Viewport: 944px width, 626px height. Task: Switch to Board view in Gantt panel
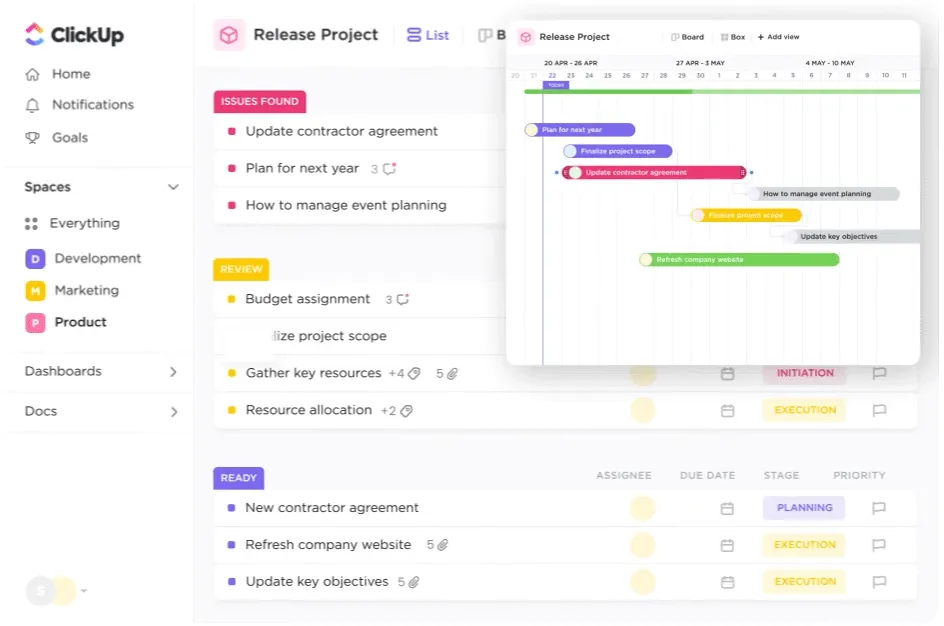(688, 37)
